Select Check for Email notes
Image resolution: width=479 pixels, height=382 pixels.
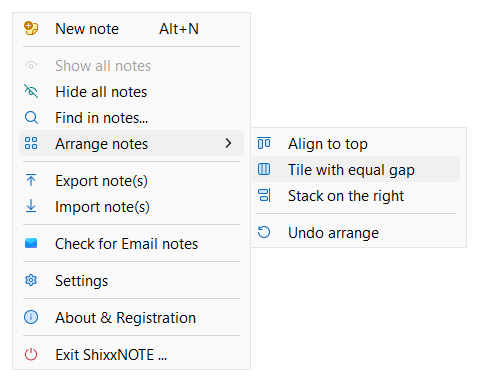coord(131,244)
